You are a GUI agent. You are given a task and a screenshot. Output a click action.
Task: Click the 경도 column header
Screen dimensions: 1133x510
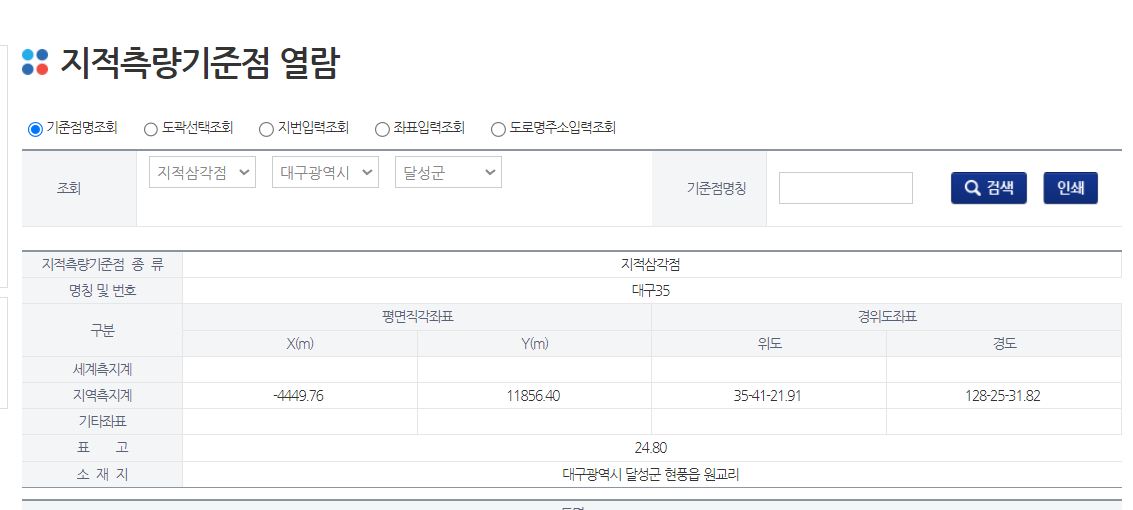pos(1004,344)
